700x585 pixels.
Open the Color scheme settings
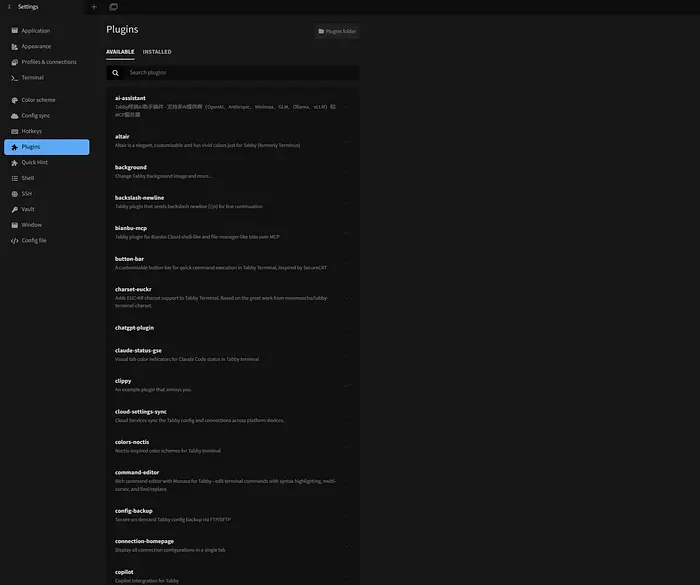pos(46,100)
